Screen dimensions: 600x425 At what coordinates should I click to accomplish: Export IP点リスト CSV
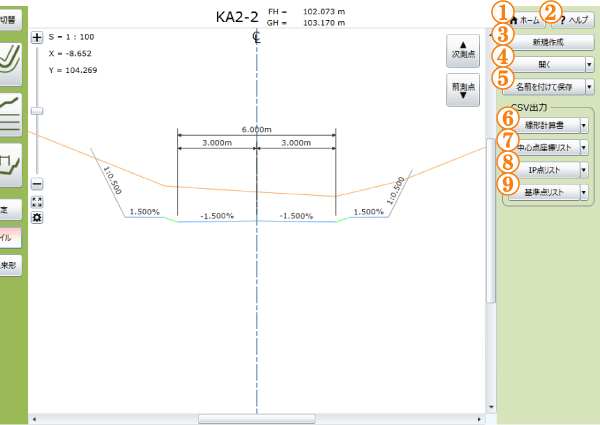[x=544, y=170]
